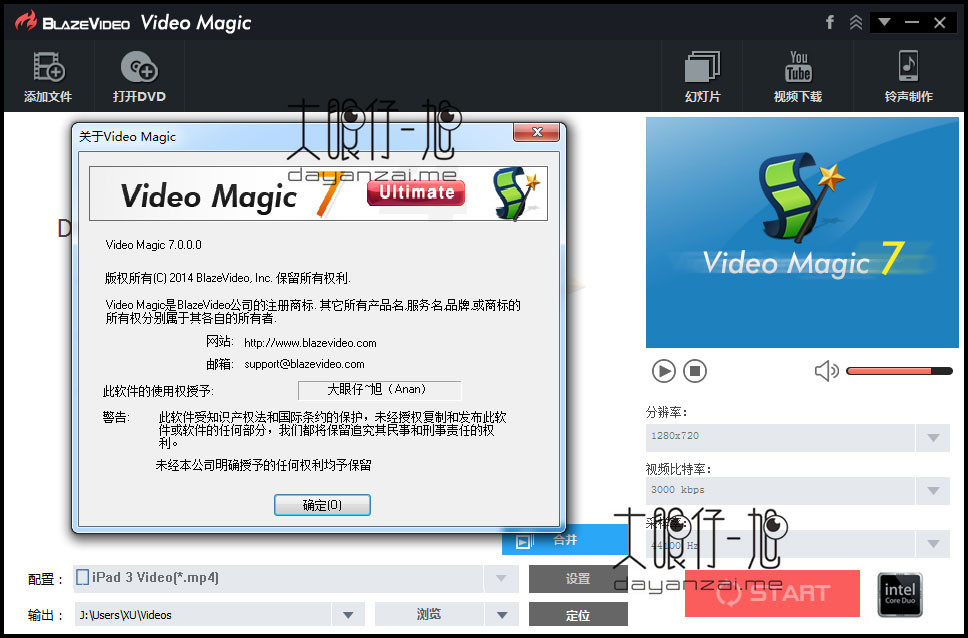This screenshot has width=968, height=638.
Task: Click the support@blazevideo.com email text
Action: (304, 364)
